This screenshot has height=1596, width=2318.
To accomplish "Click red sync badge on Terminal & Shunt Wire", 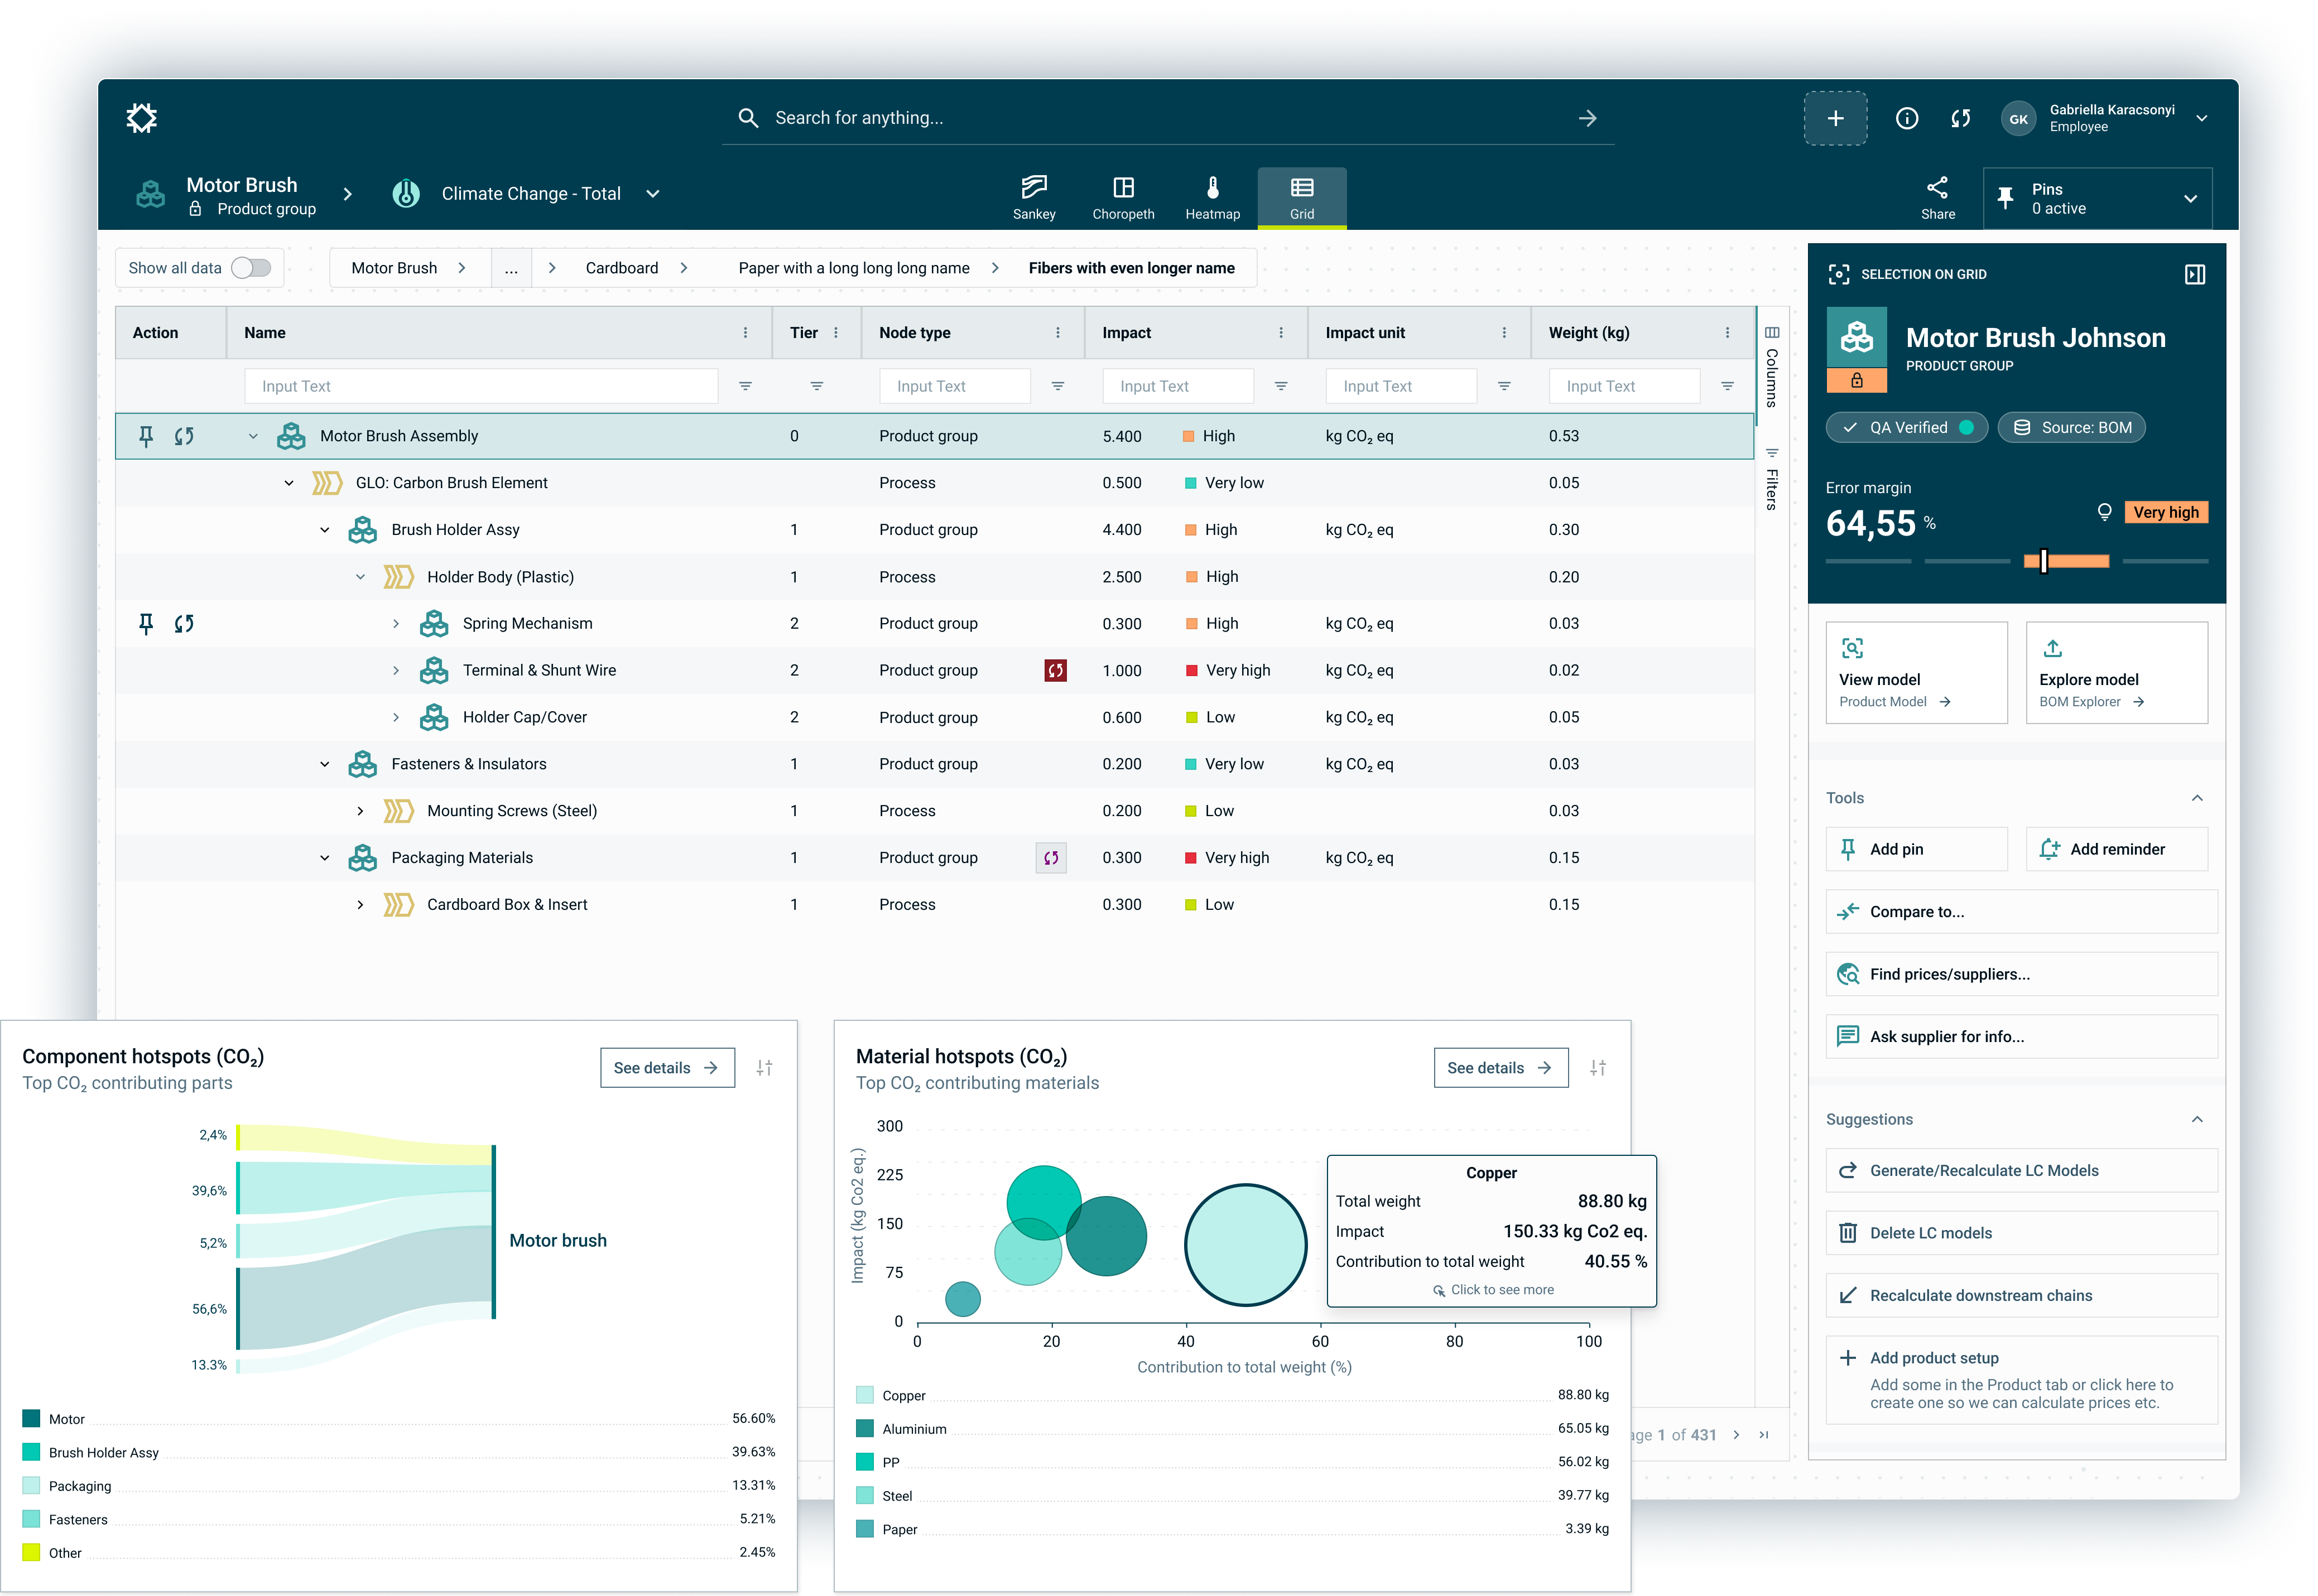I will (1055, 671).
